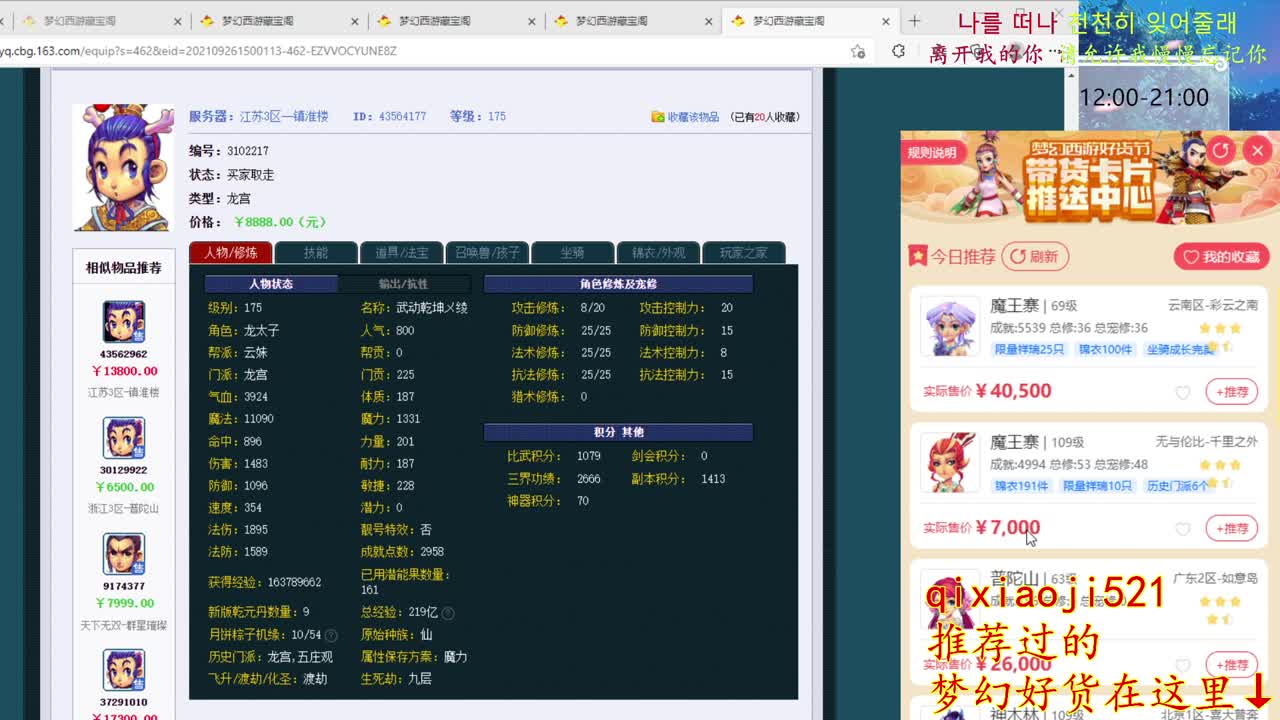Open the 锦衣/外观 tab

[658, 253]
